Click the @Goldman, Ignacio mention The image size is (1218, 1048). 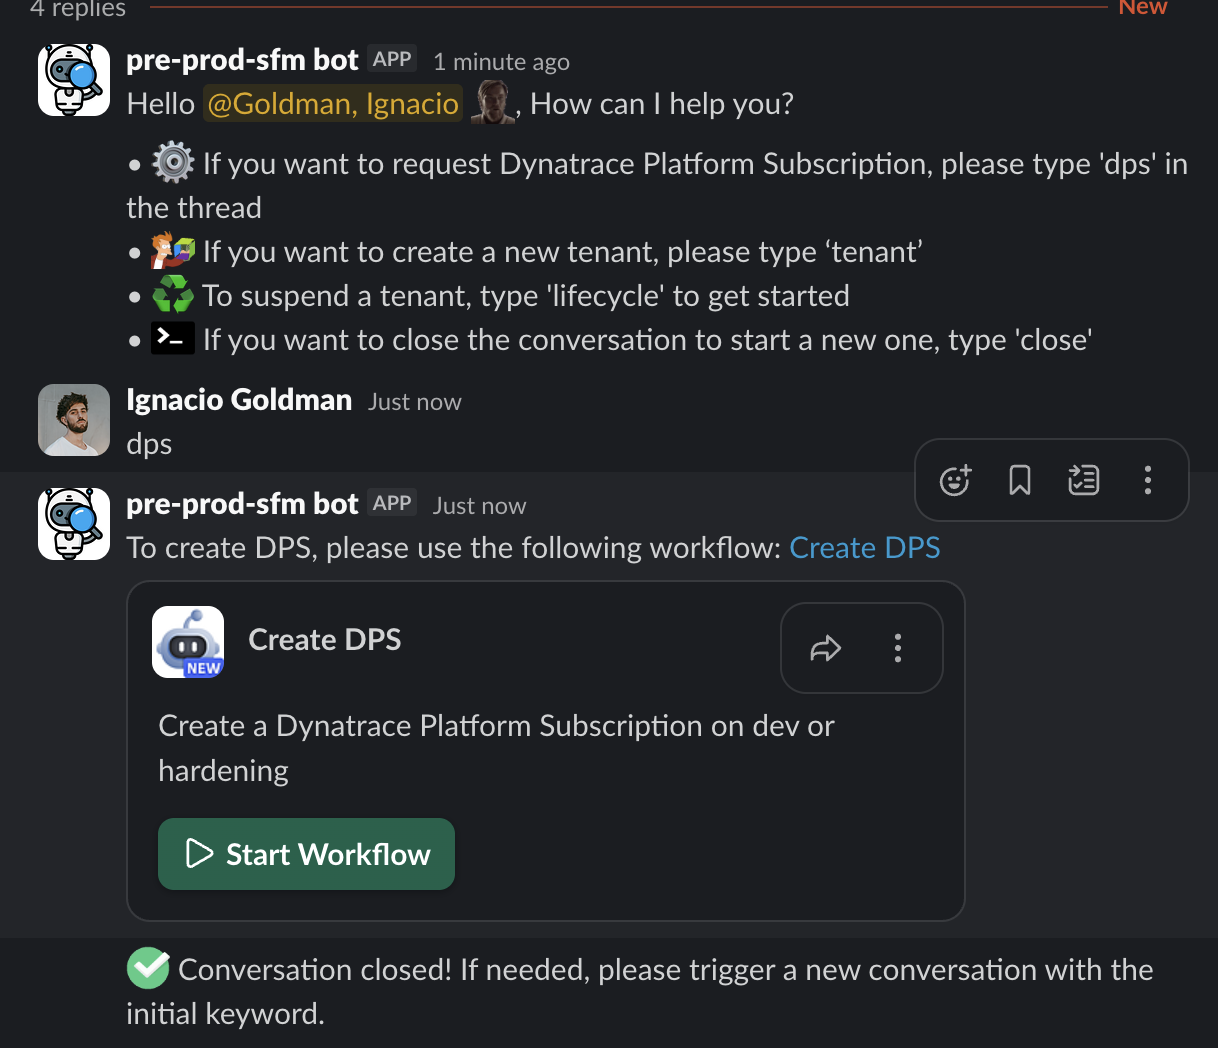pyautogui.click(x=333, y=104)
